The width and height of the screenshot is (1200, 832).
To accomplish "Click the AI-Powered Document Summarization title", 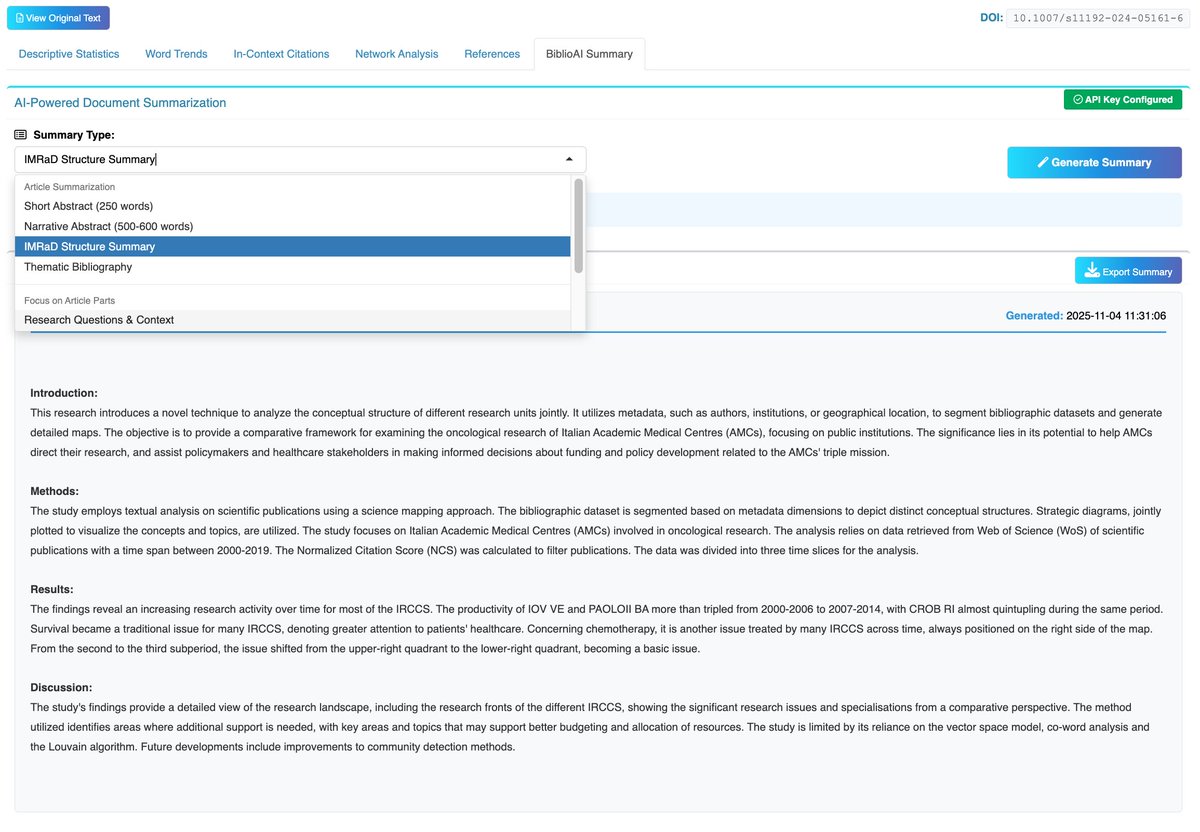I will [x=120, y=102].
